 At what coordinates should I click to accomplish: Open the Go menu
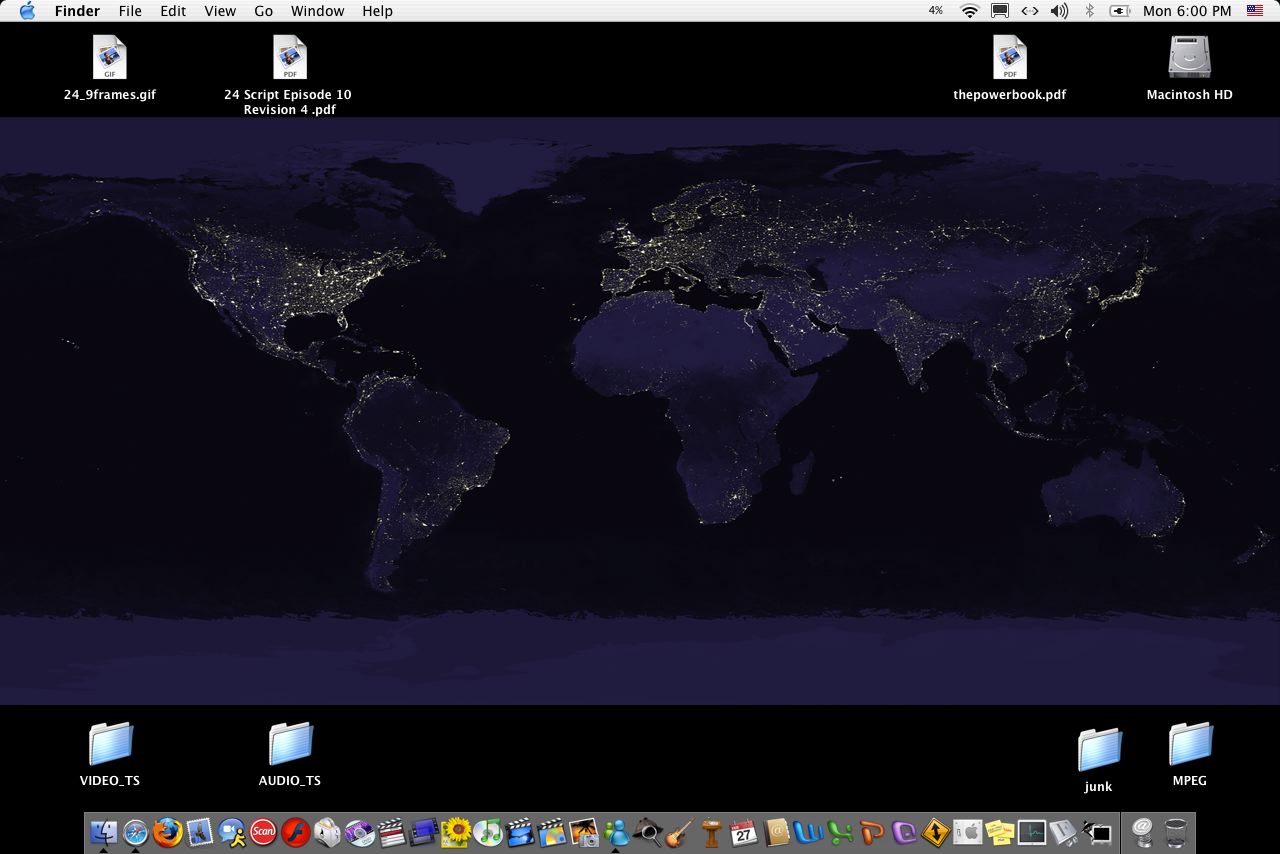click(263, 11)
